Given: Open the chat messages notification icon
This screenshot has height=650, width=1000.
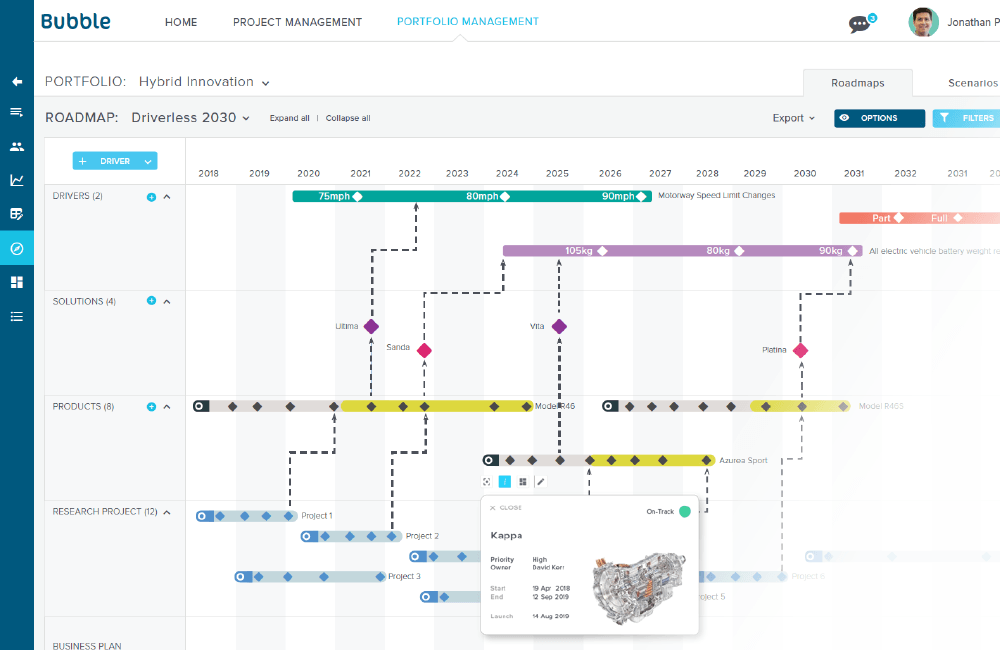Looking at the screenshot, I should pos(860,24).
